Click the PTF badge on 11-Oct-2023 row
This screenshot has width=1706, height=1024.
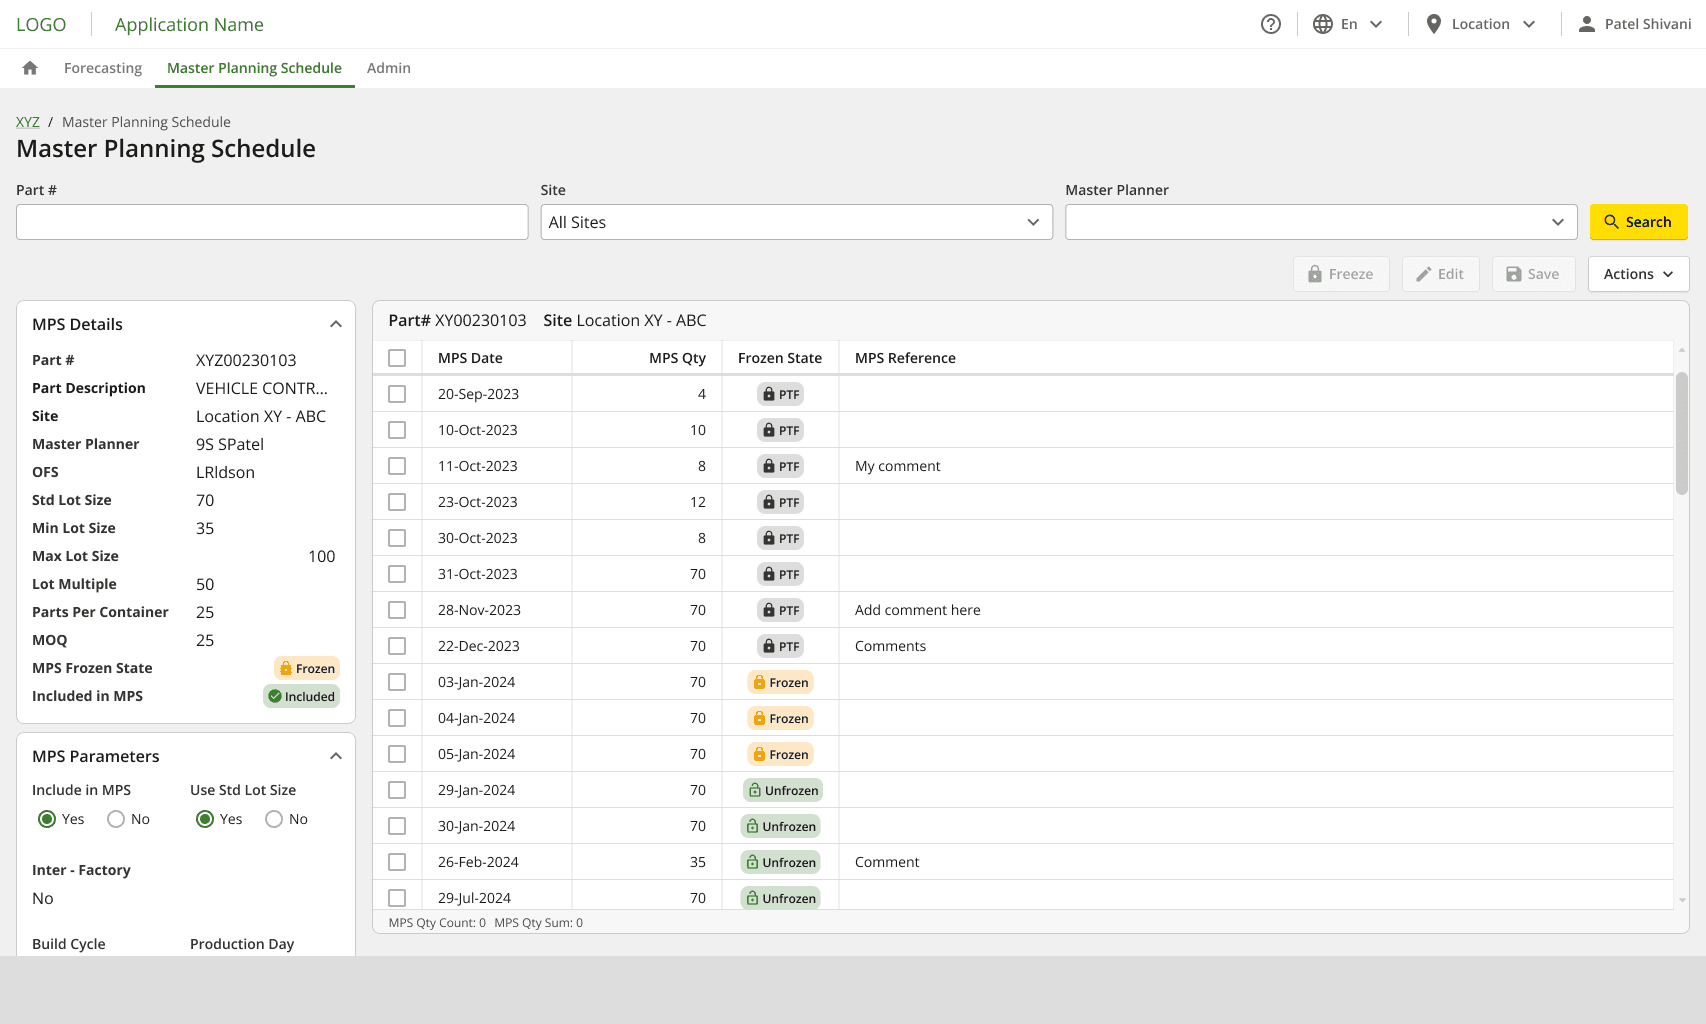click(x=781, y=466)
